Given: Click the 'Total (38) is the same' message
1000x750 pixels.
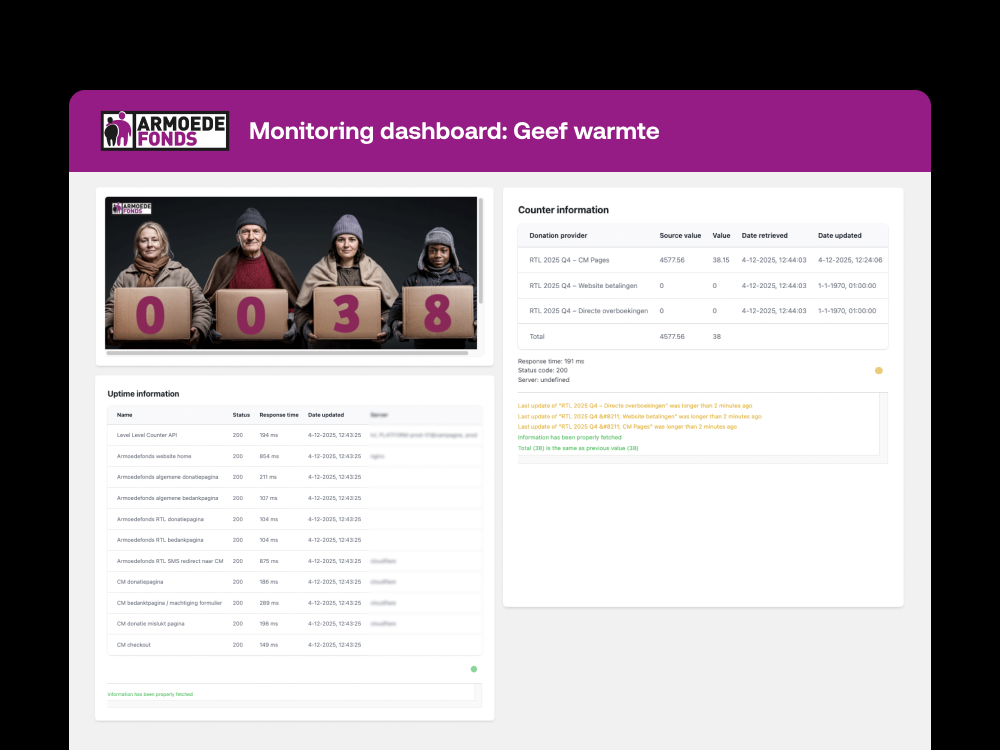Looking at the screenshot, I should pos(577,448).
